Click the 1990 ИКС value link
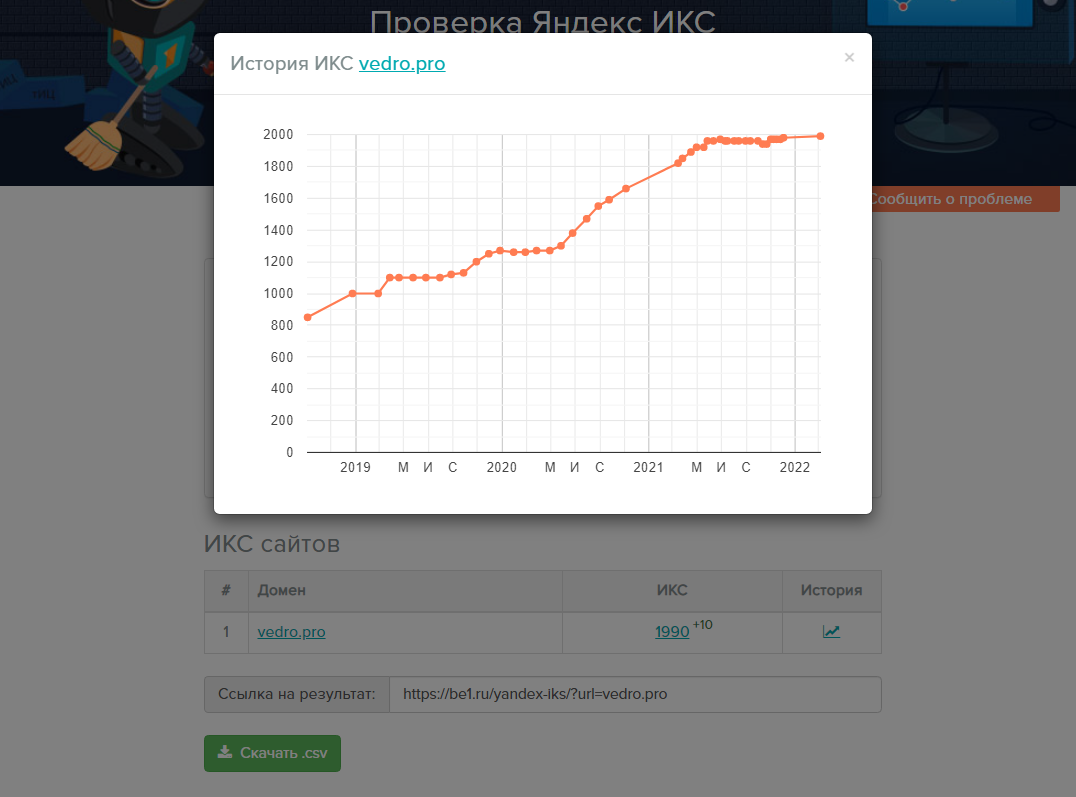1076x797 pixels. pos(672,632)
